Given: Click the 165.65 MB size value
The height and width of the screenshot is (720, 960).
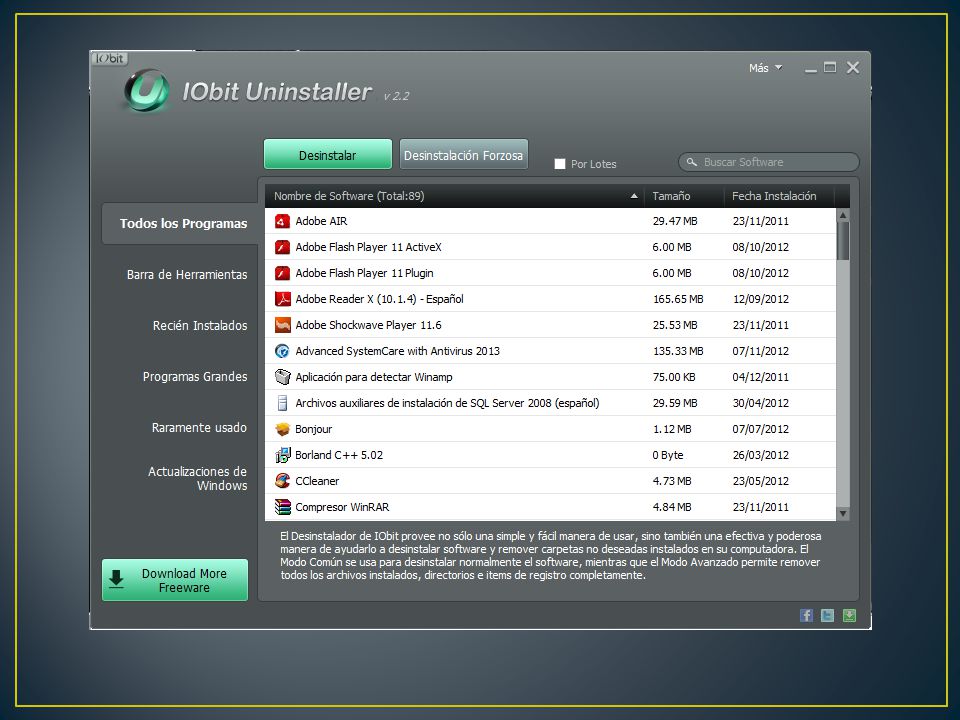Looking at the screenshot, I should click(678, 299).
